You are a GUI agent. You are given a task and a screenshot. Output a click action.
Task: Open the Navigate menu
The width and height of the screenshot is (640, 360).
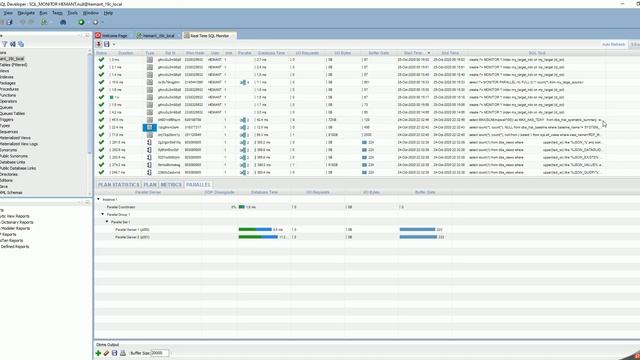(26, 13)
